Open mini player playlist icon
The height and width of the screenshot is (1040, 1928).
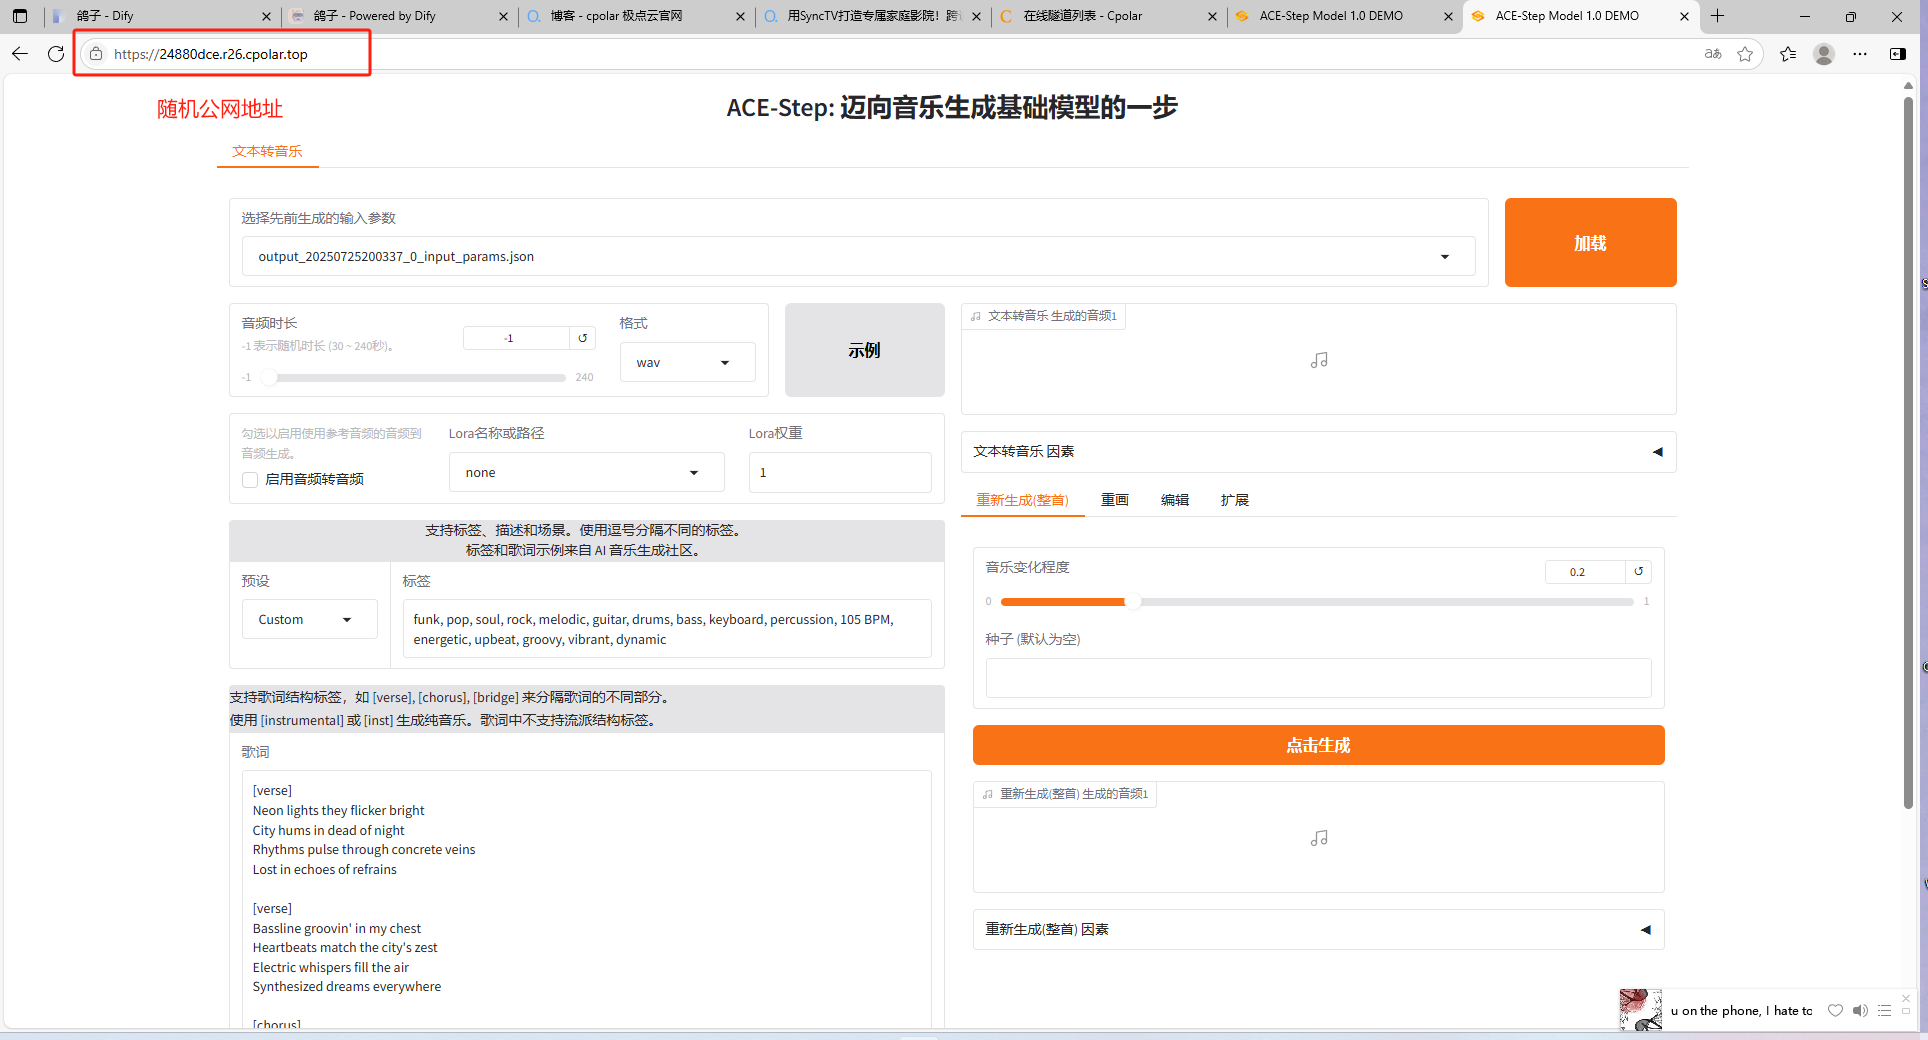(x=1884, y=1011)
